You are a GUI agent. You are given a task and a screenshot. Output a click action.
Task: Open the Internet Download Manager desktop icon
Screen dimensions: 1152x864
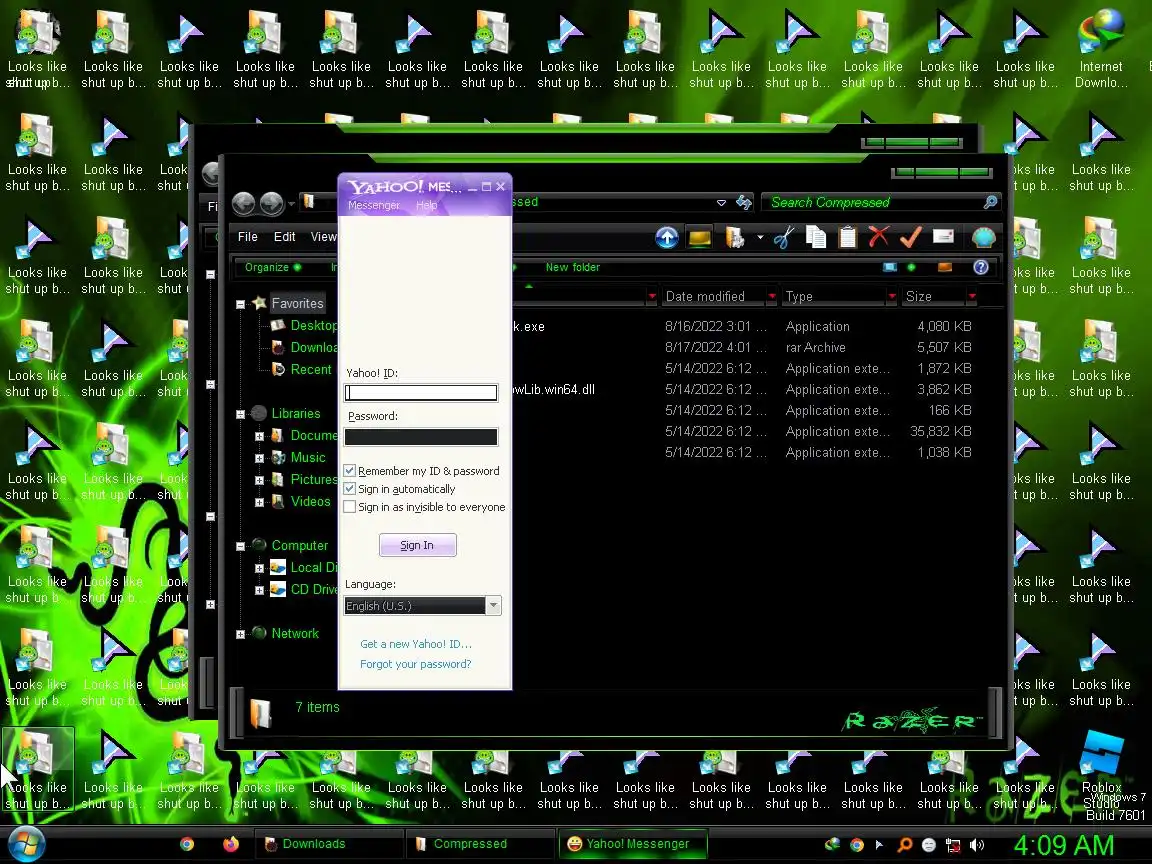pyautogui.click(x=1101, y=49)
